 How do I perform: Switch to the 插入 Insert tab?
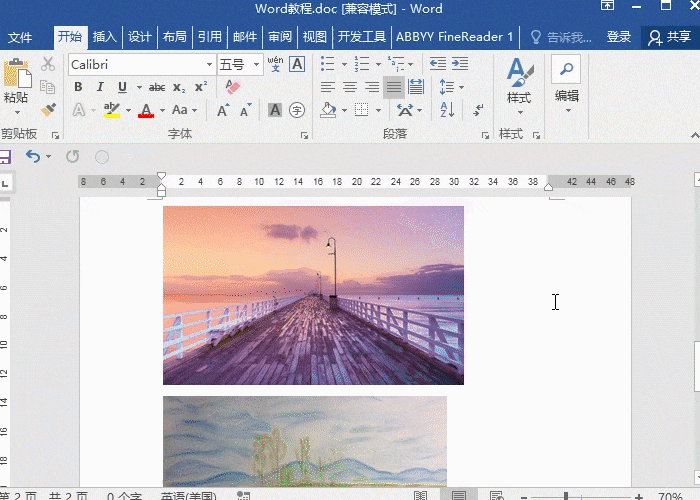pos(104,37)
